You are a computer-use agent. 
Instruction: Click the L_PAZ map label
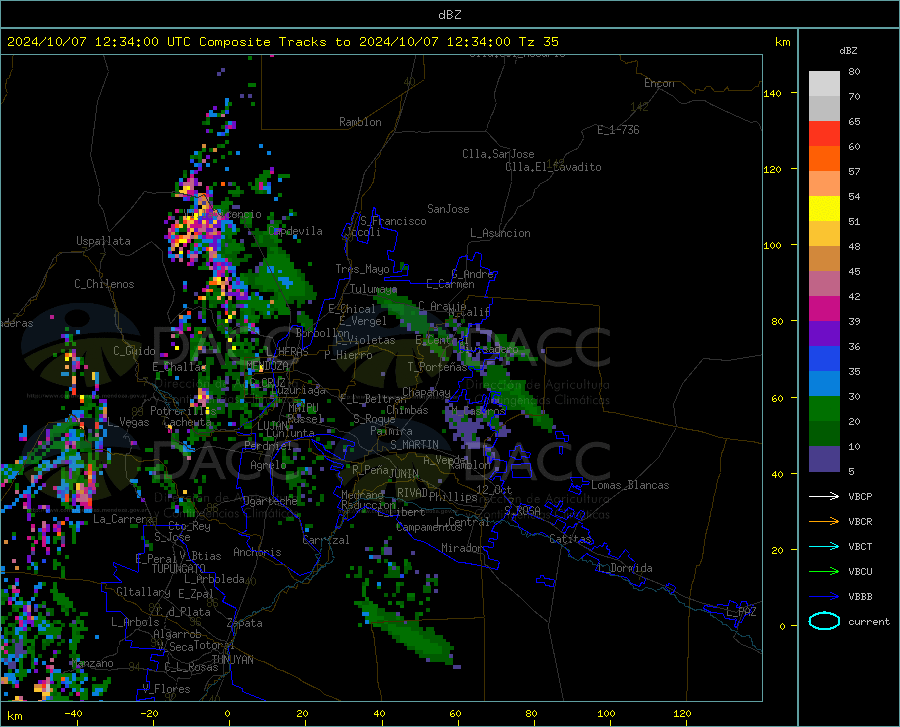(x=741, y=612)
